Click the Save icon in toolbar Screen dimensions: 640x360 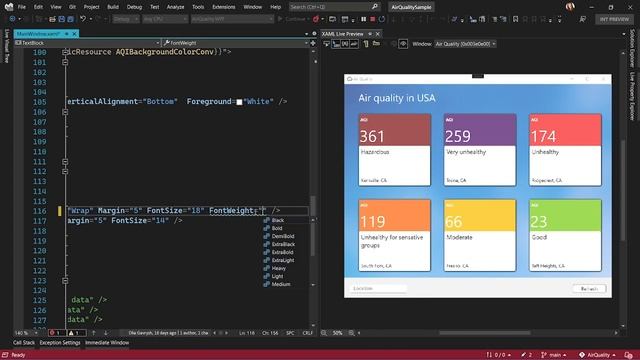tap(62, 19)
